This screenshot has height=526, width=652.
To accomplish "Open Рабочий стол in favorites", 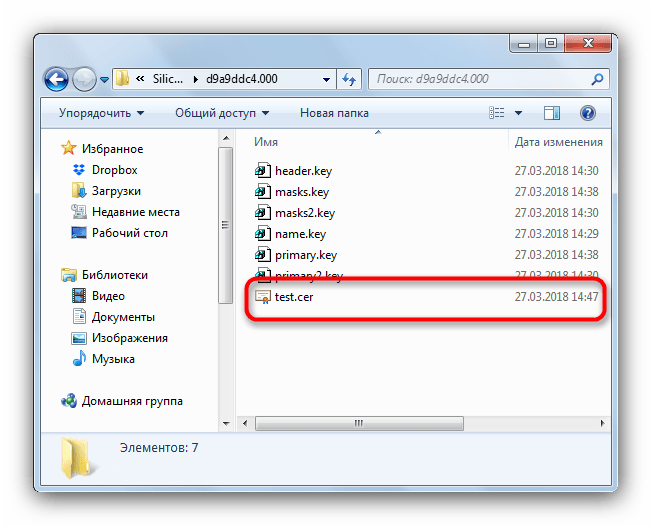I will [129, 233].
